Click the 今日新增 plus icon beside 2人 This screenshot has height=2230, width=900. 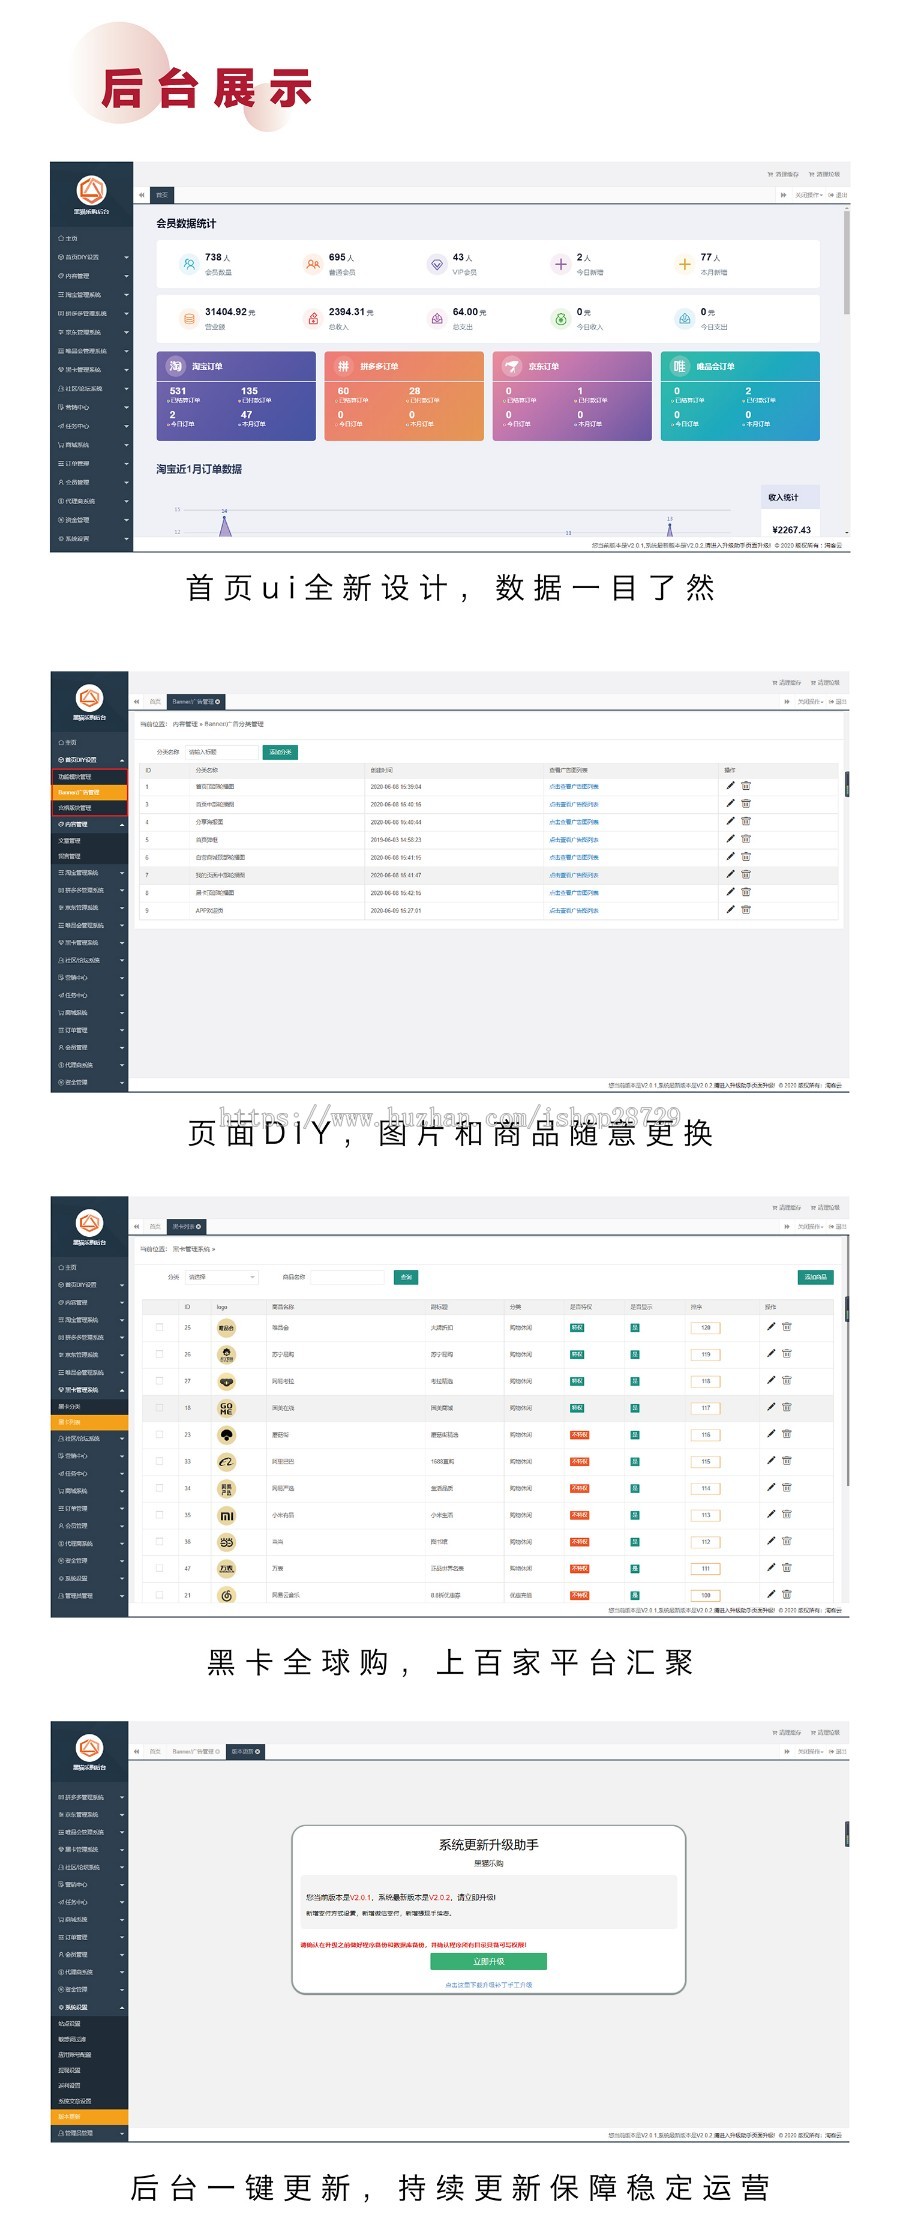pos(560,264)
